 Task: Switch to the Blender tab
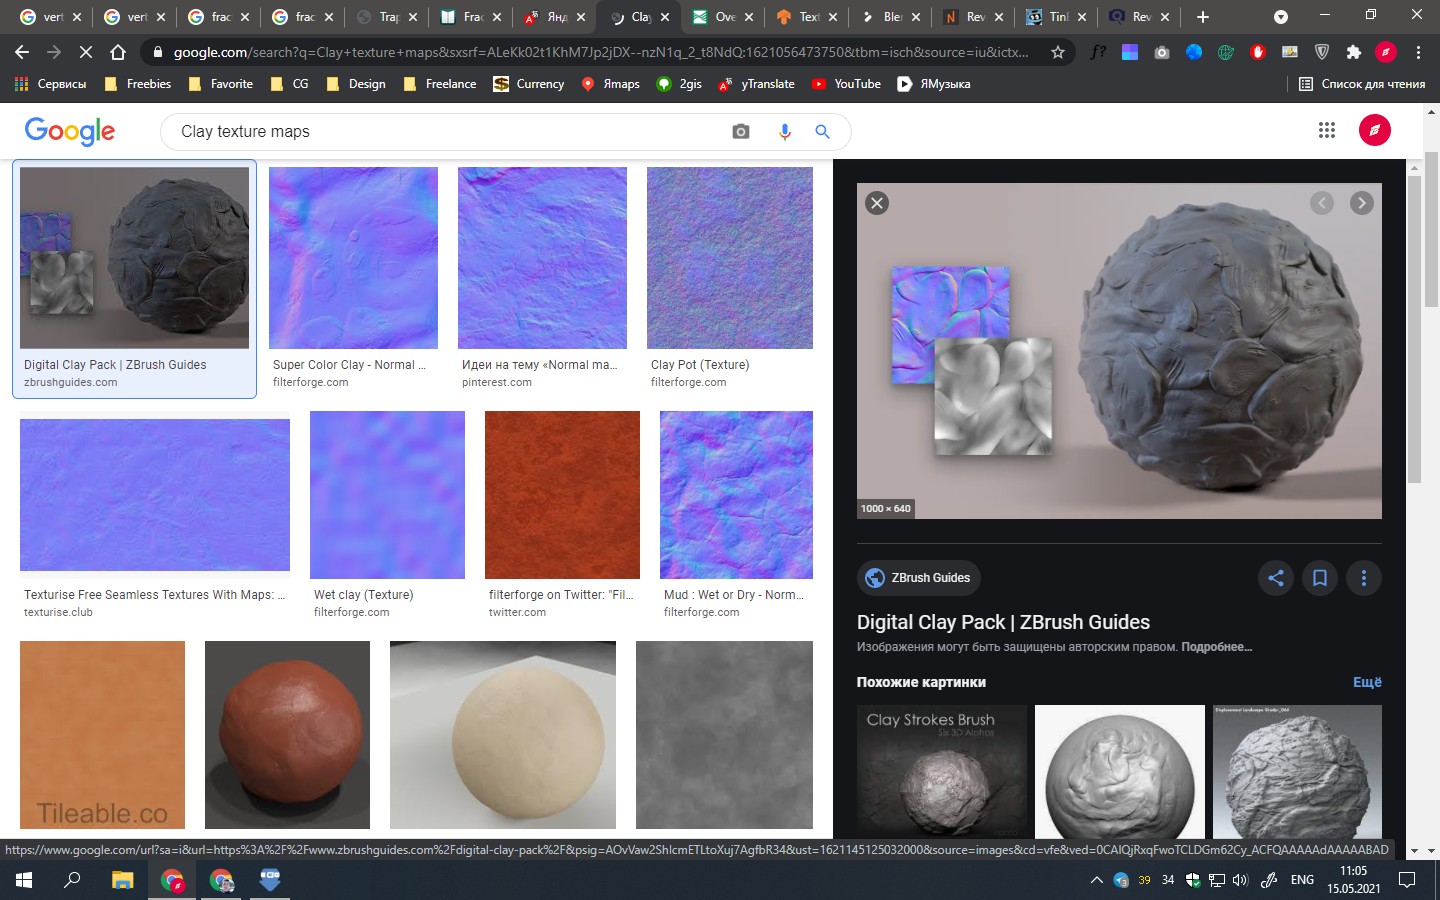892,17
